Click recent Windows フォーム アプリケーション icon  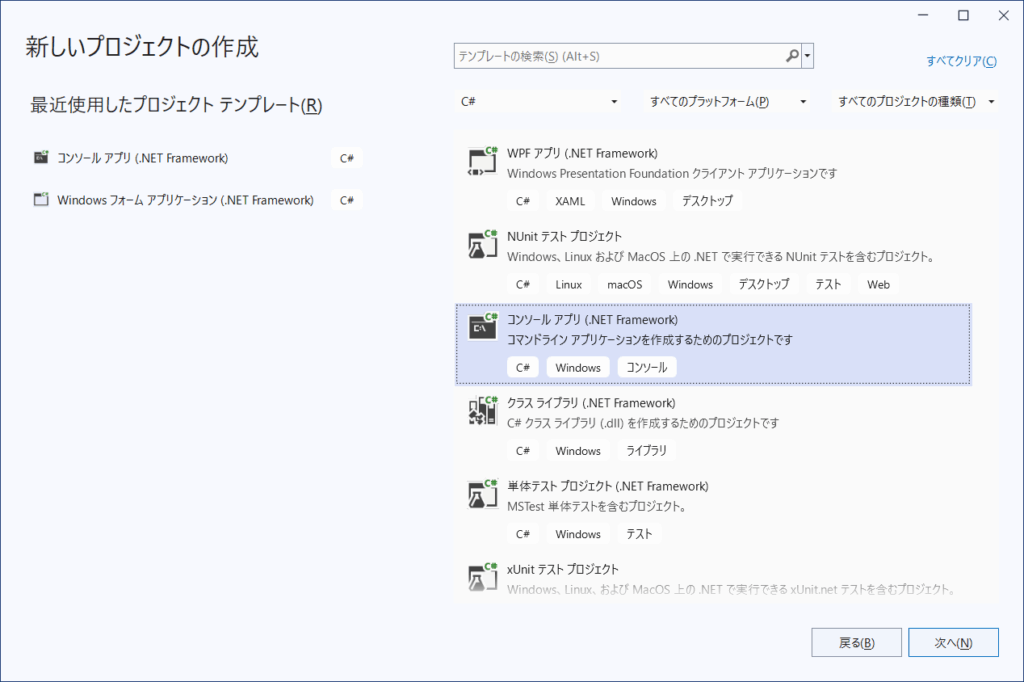coord(41,199)
